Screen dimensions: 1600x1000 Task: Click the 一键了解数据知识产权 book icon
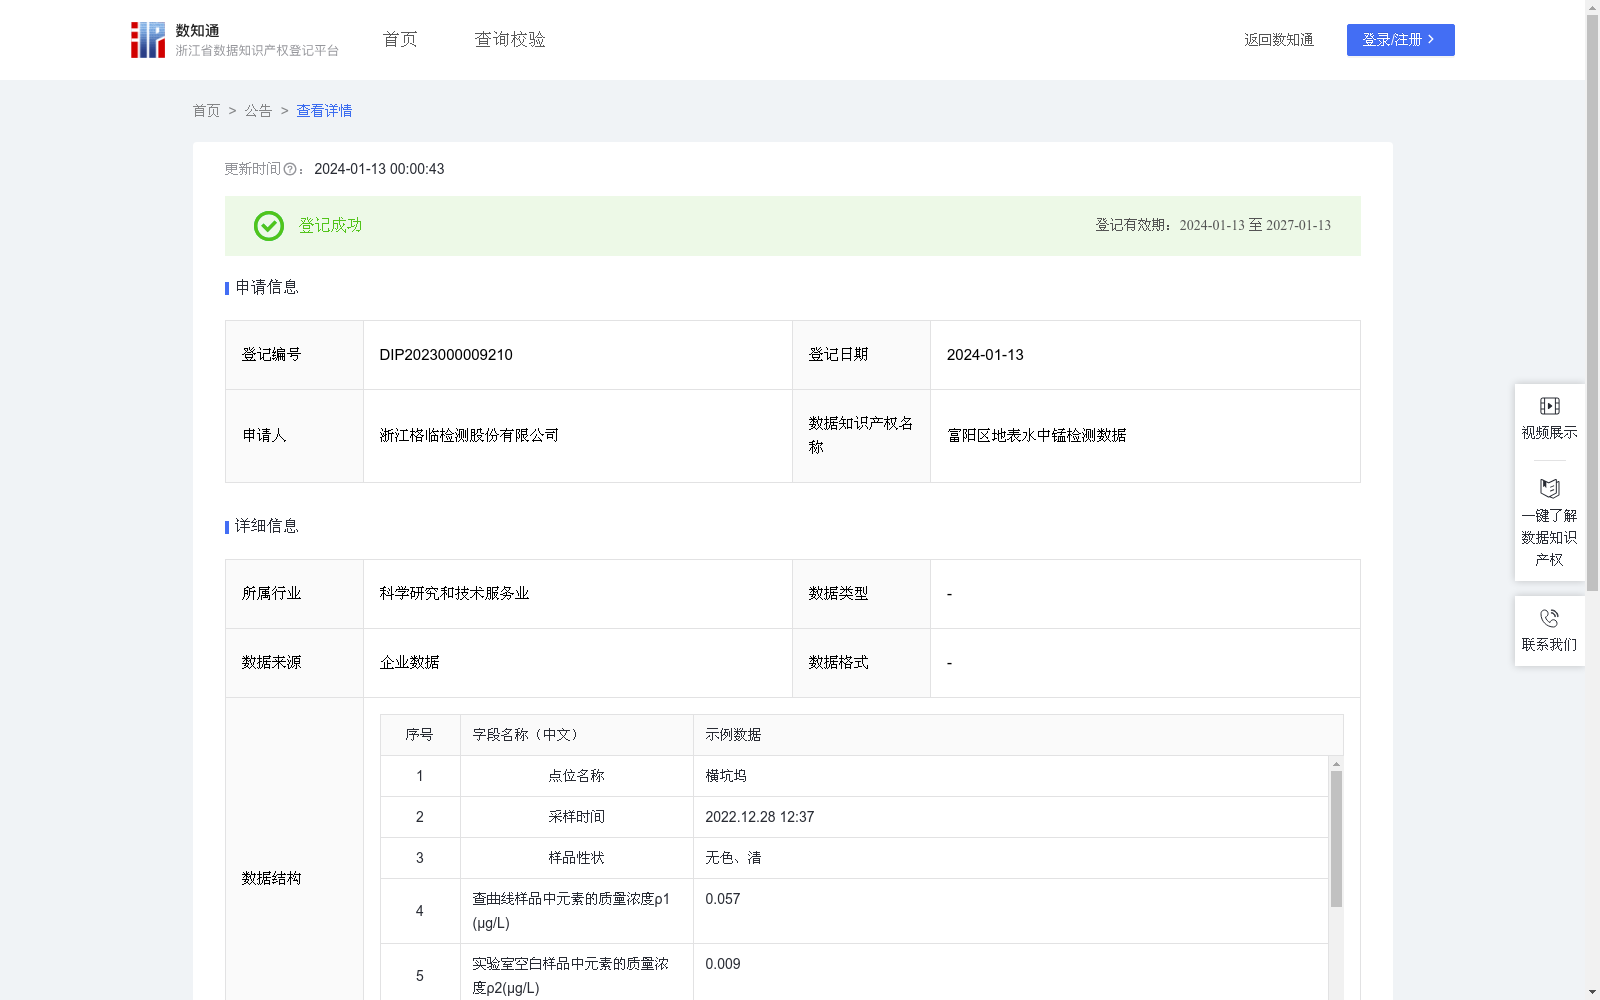1549,489
